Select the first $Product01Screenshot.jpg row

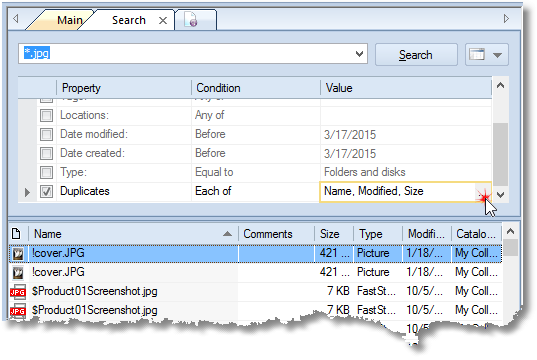click(255, 291)
